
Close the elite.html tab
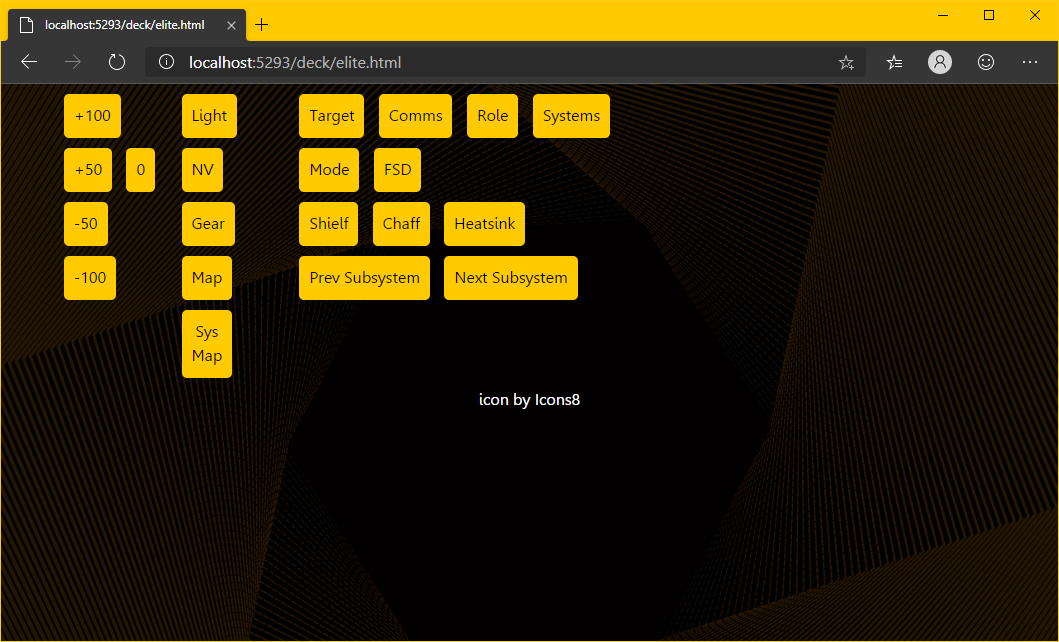[x=231, y=25]
